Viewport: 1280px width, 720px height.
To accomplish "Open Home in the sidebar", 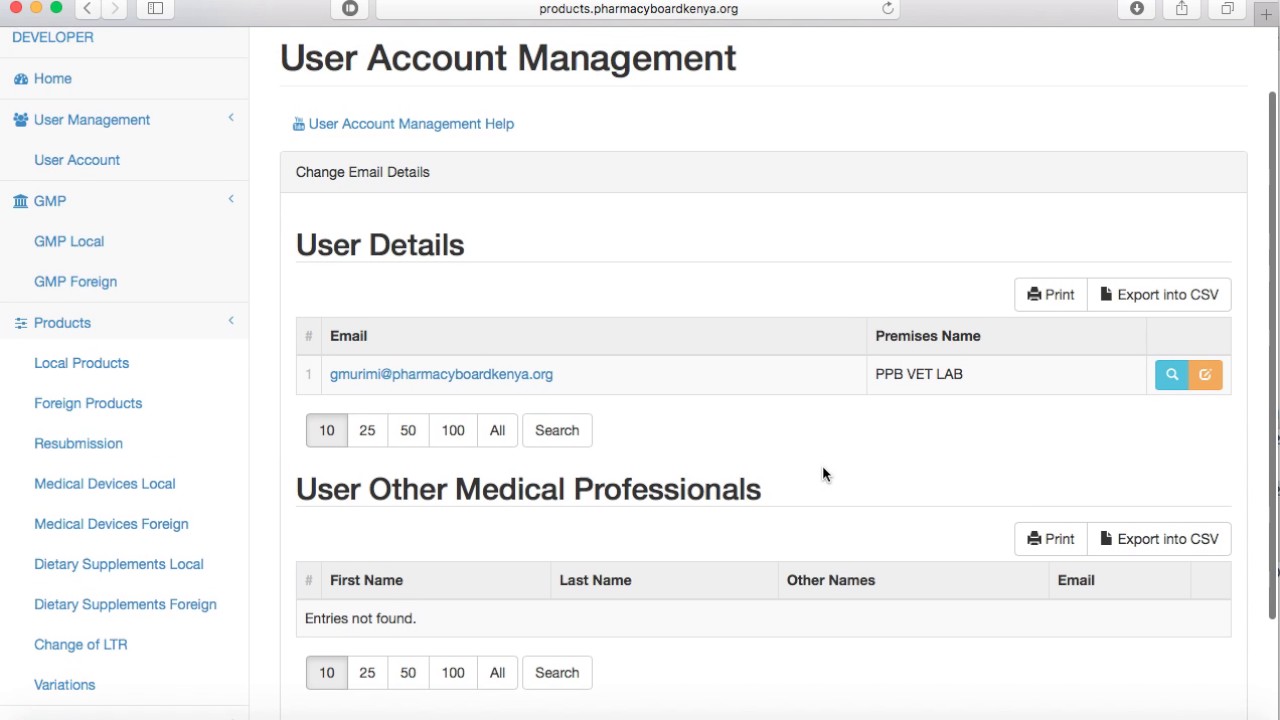I will [52, 78].
